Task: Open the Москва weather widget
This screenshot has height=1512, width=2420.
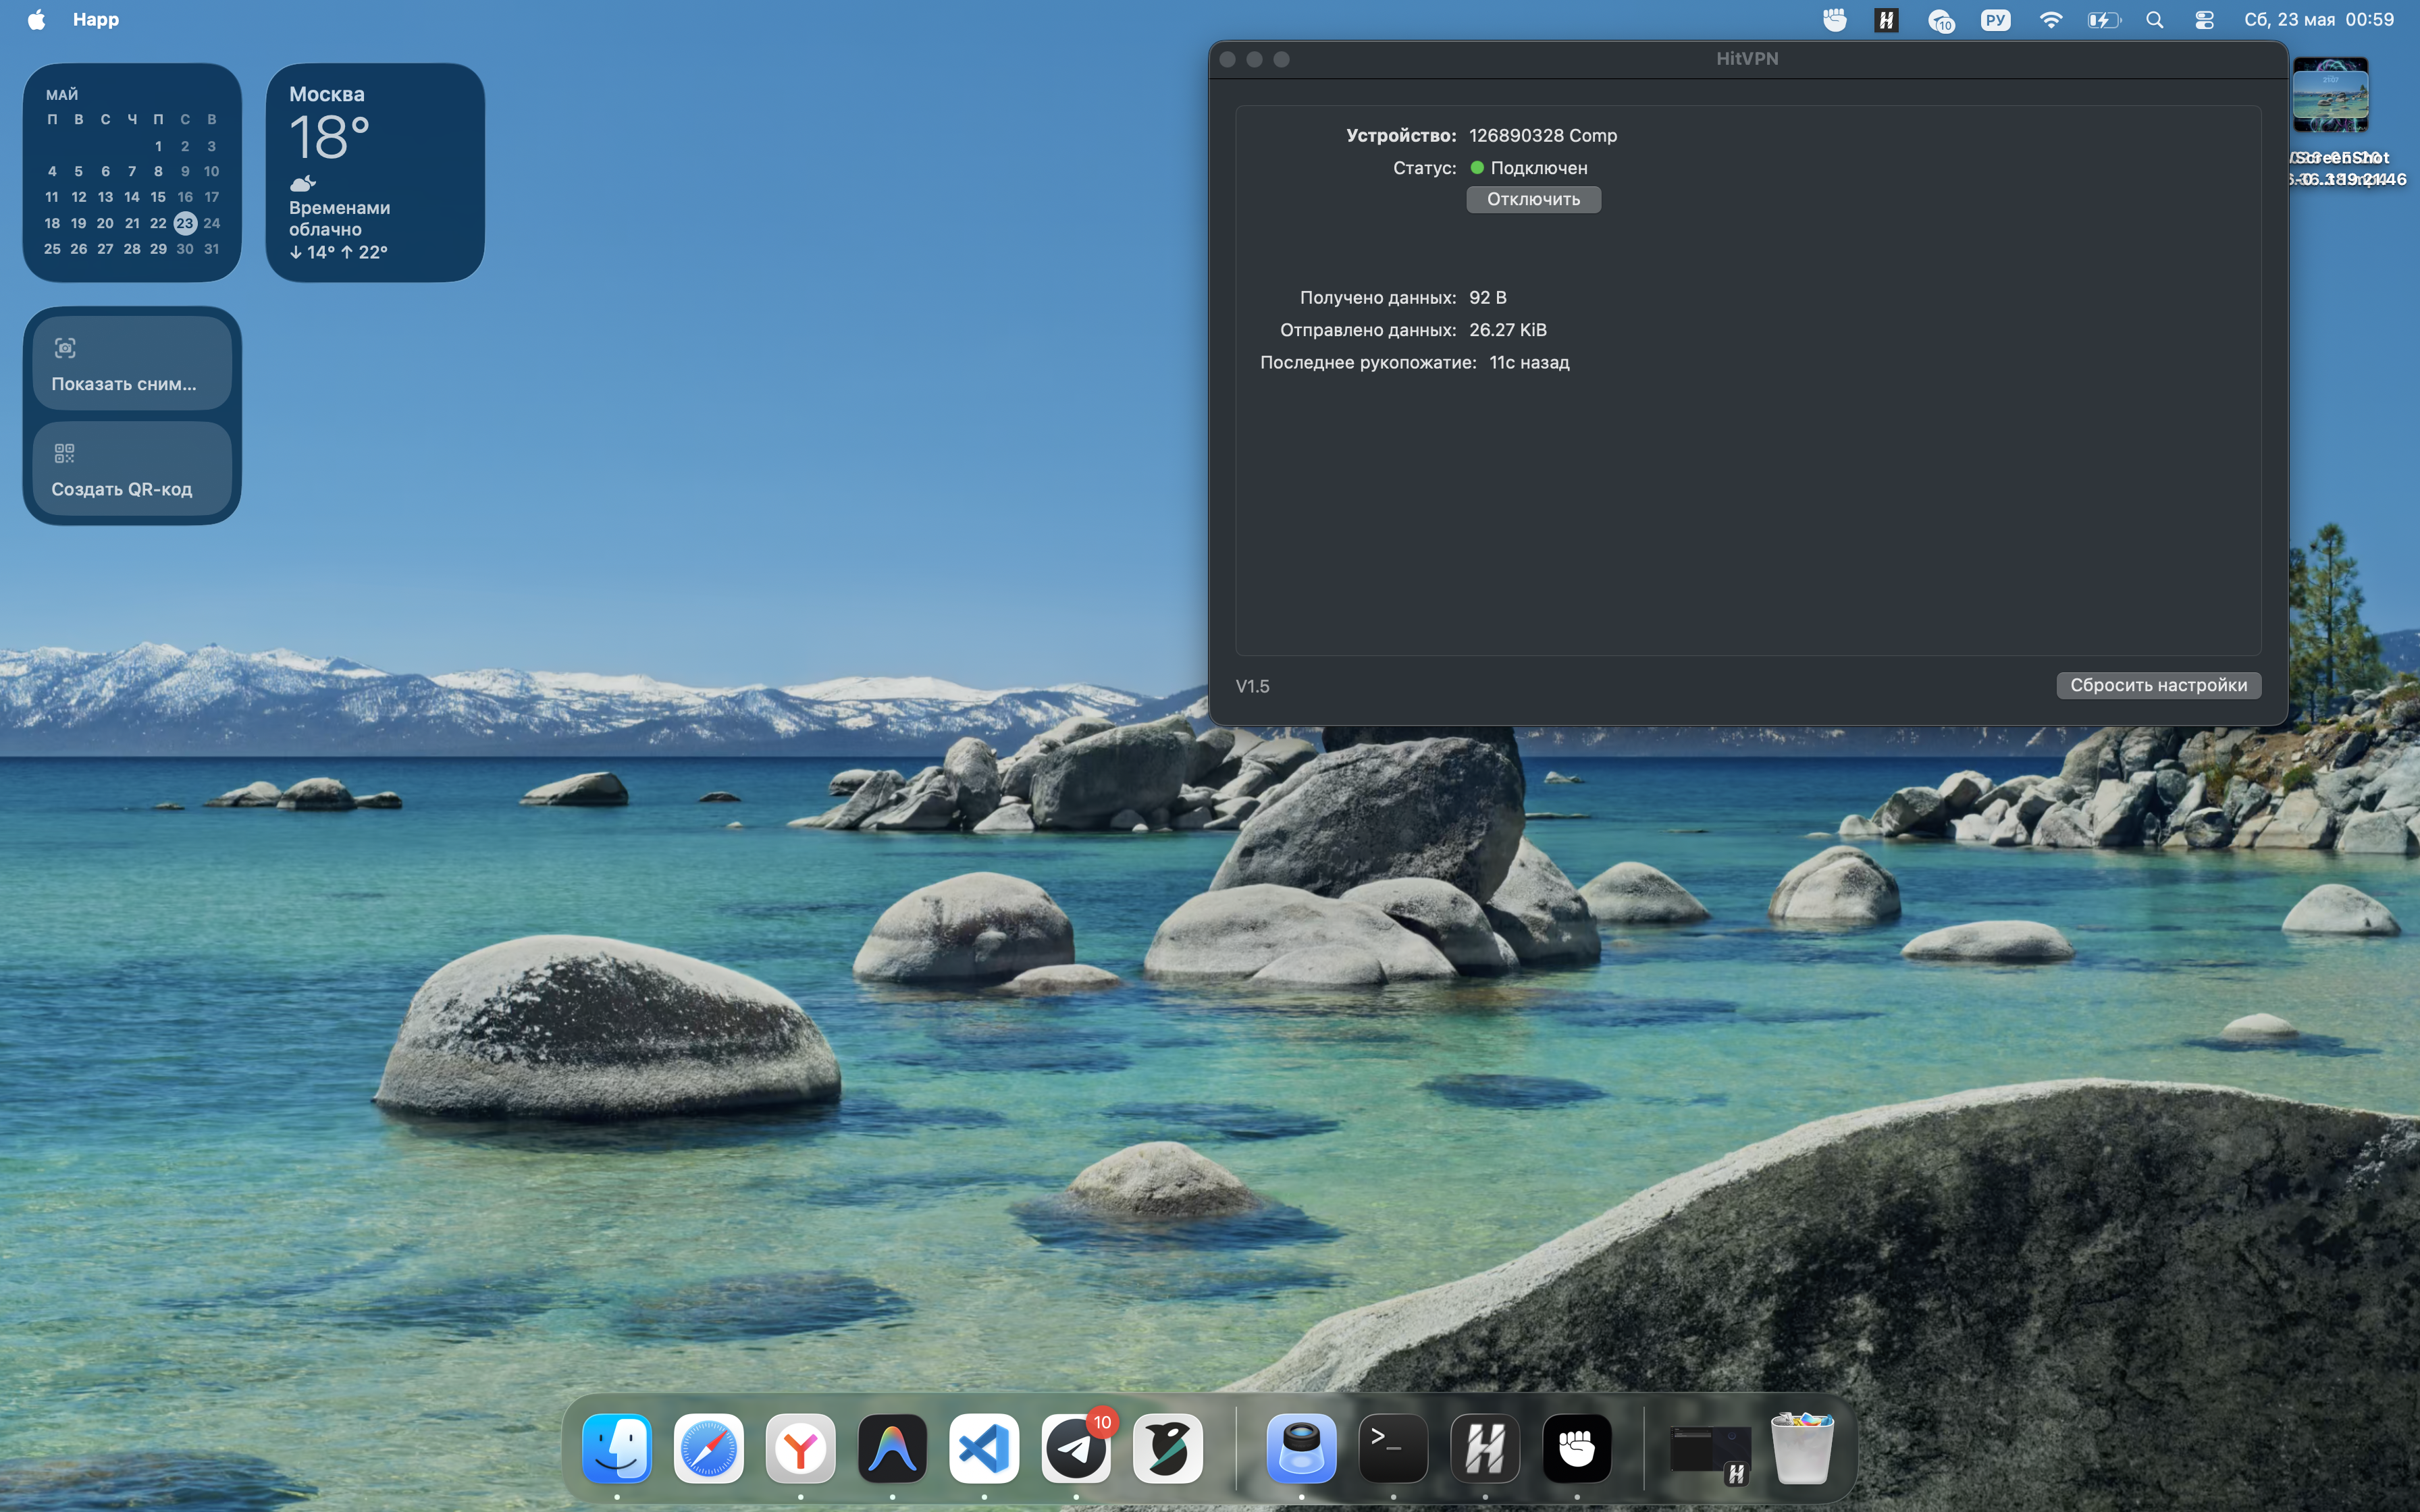Action: pyautogui.click(x=375, y=173)
